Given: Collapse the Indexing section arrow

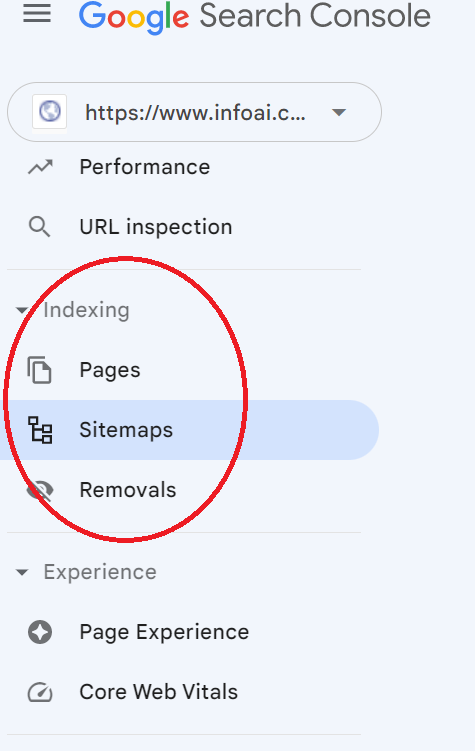Looking at the screenshot, I should click(22, 310).
